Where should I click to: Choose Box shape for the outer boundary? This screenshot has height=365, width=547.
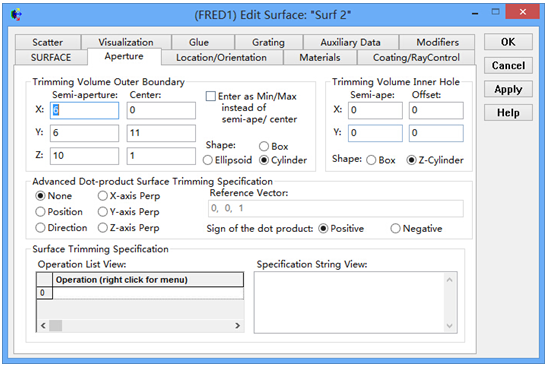click(264, 146)
